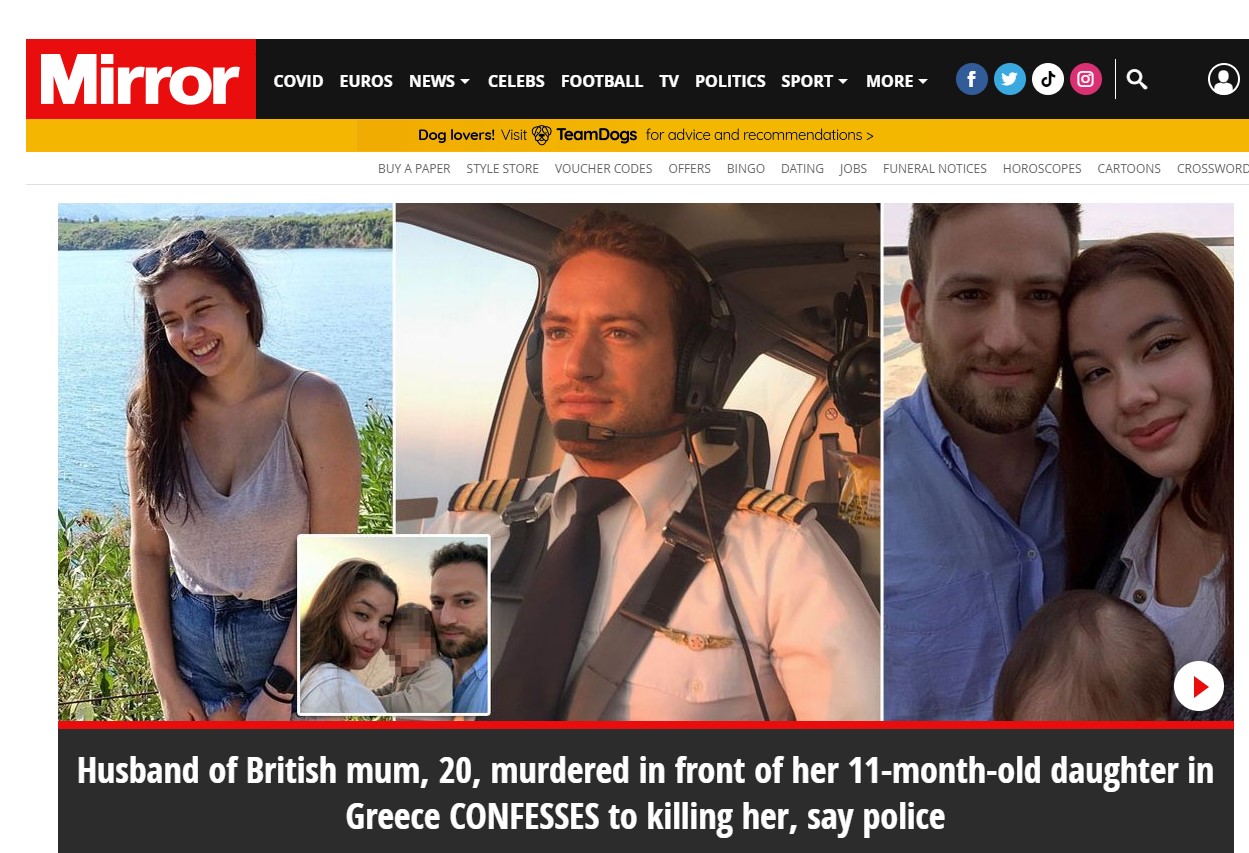Open the user account profile icon
1249x853 pixels.
[x=1224, y=79]
